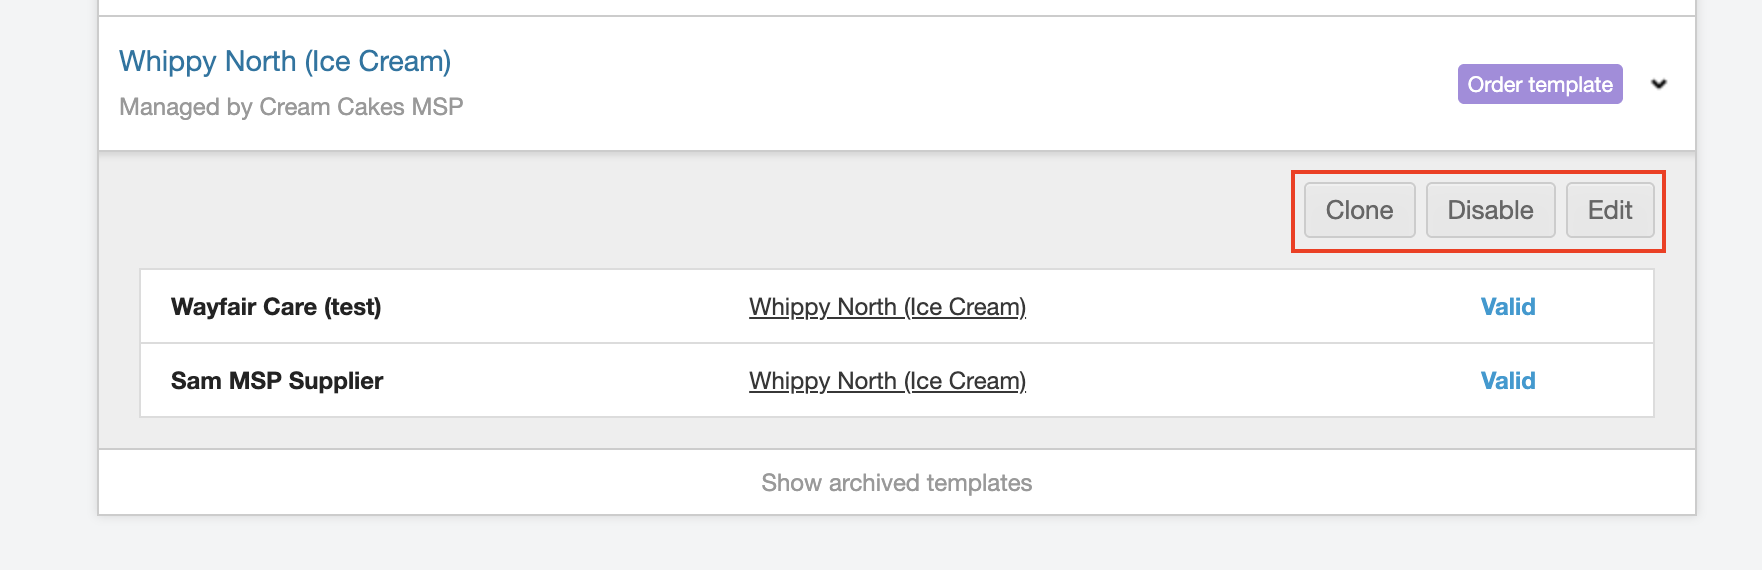Open Edit for this template
The image size is (1762, 570).
pyautogui.click(x=1609, y=210)
